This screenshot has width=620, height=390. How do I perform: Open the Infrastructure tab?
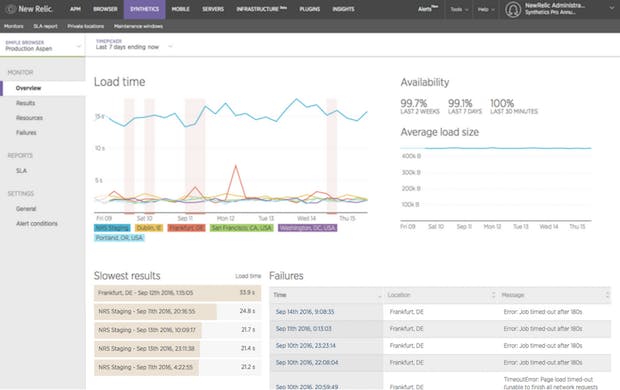pyautogui.click(x=261, y=9)
